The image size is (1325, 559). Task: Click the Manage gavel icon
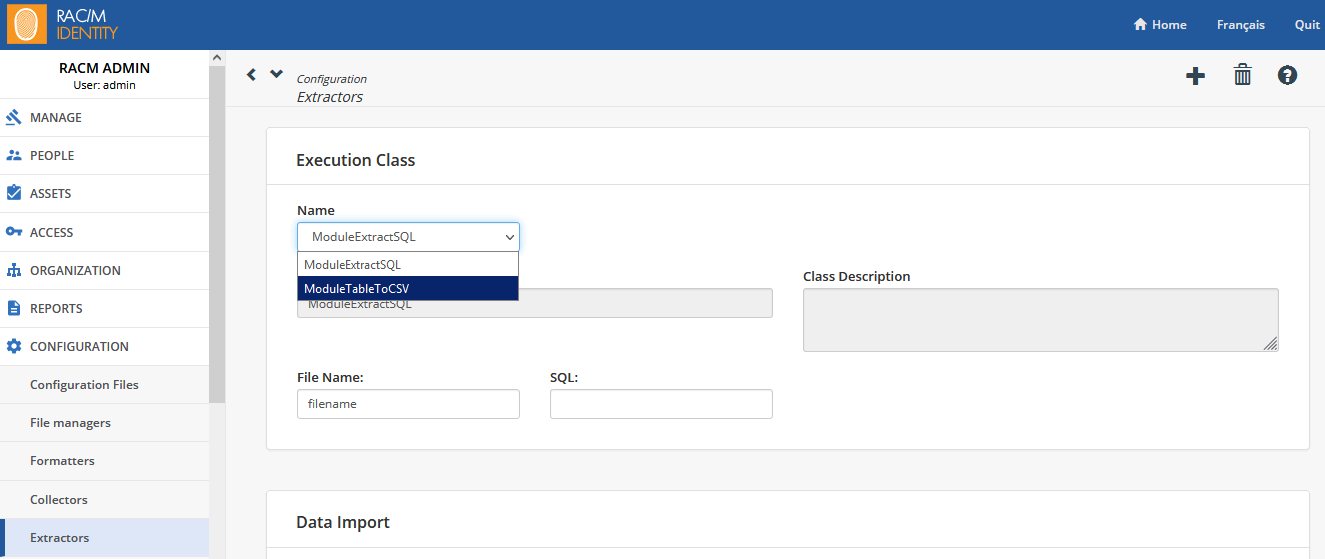pos(14,117)
